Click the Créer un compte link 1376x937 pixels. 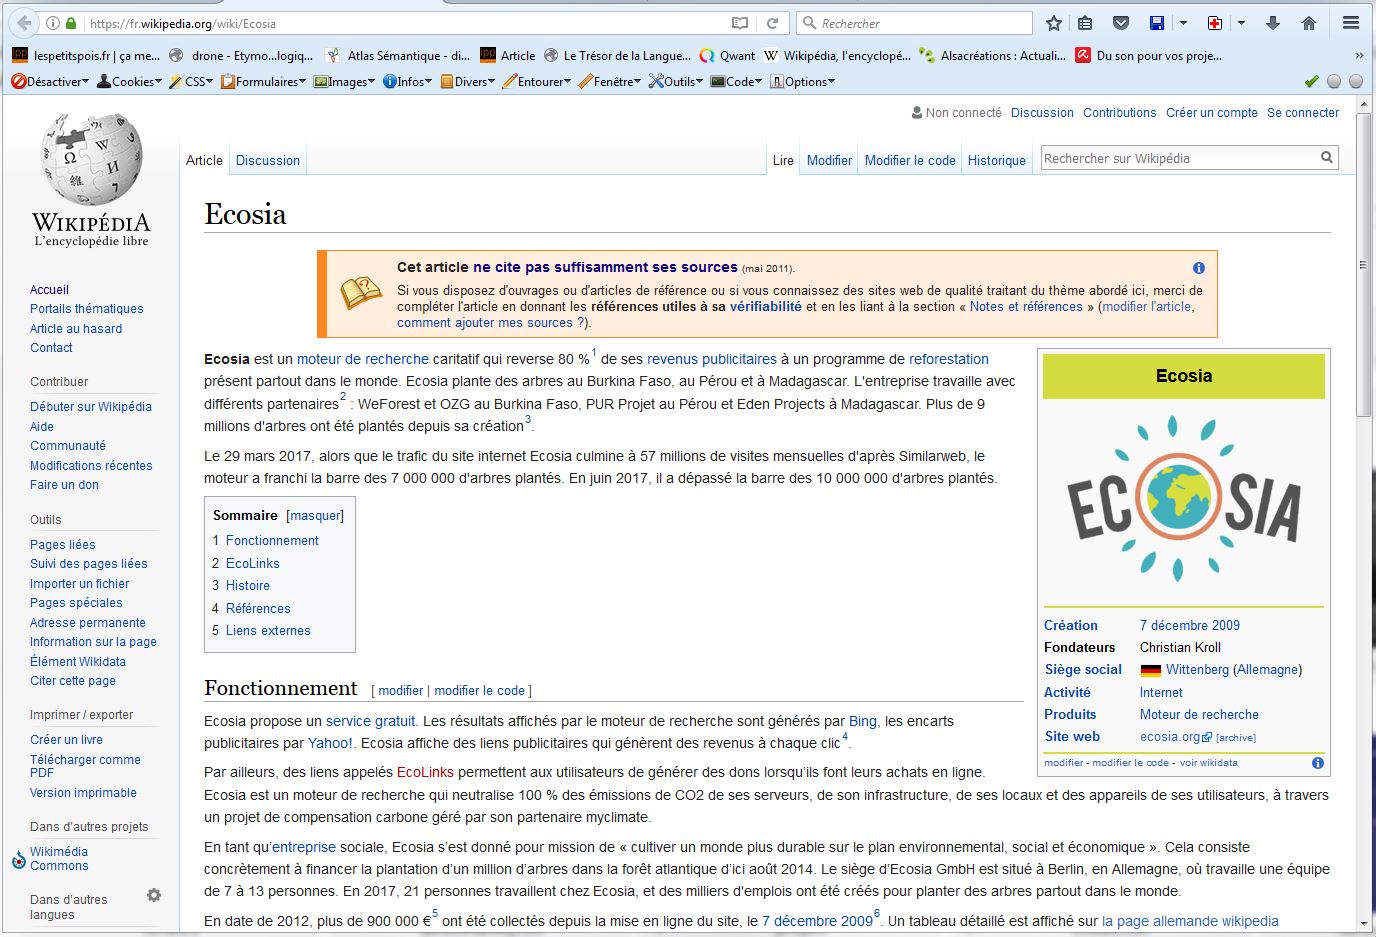[1212, 113]
